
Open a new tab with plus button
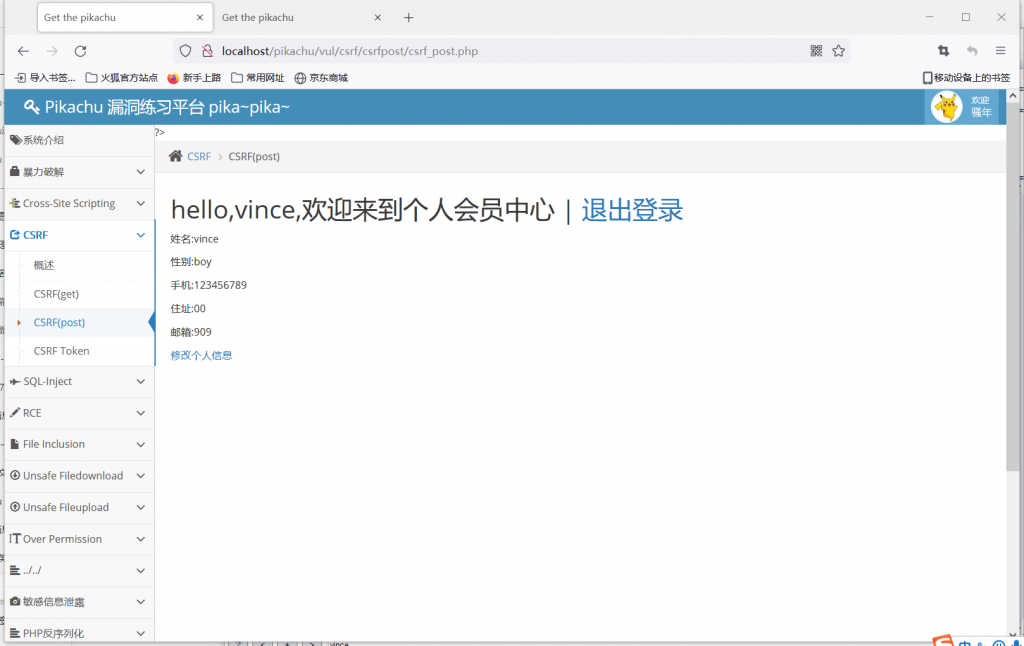point(408,18)
